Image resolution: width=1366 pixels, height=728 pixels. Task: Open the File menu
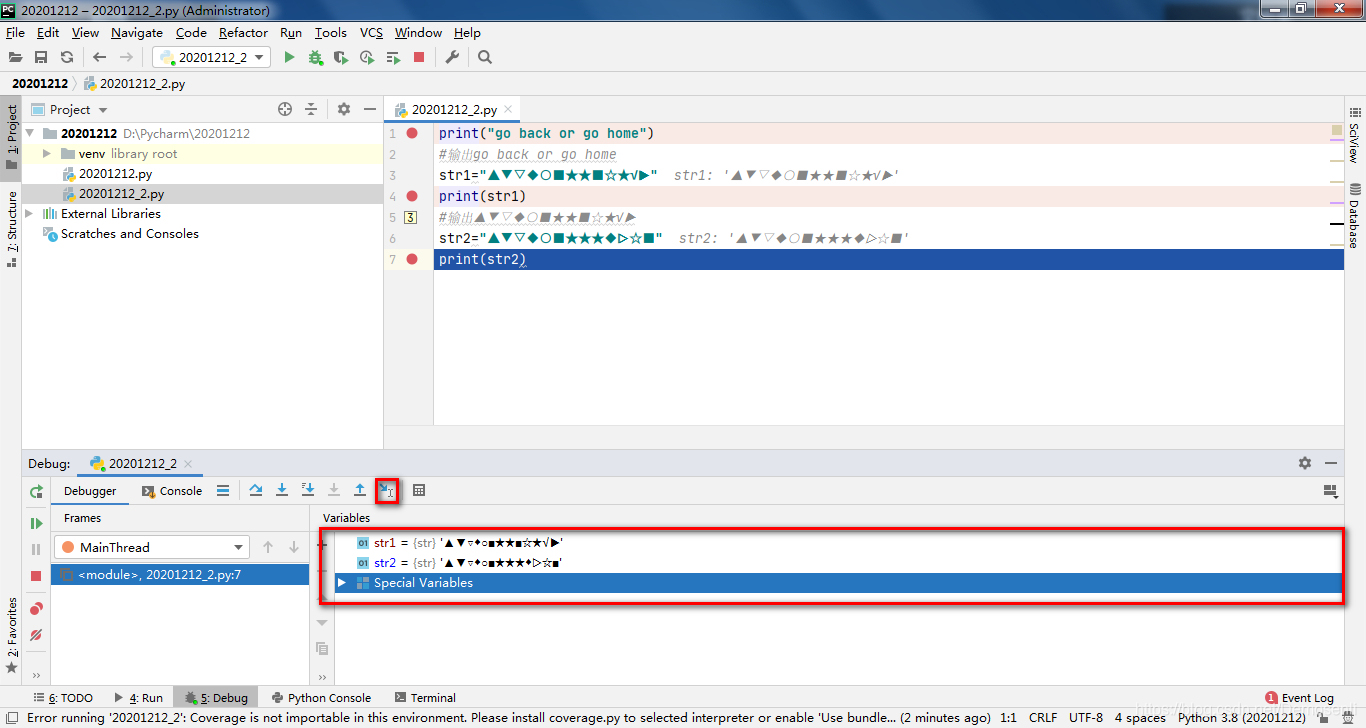click(15, 32)
